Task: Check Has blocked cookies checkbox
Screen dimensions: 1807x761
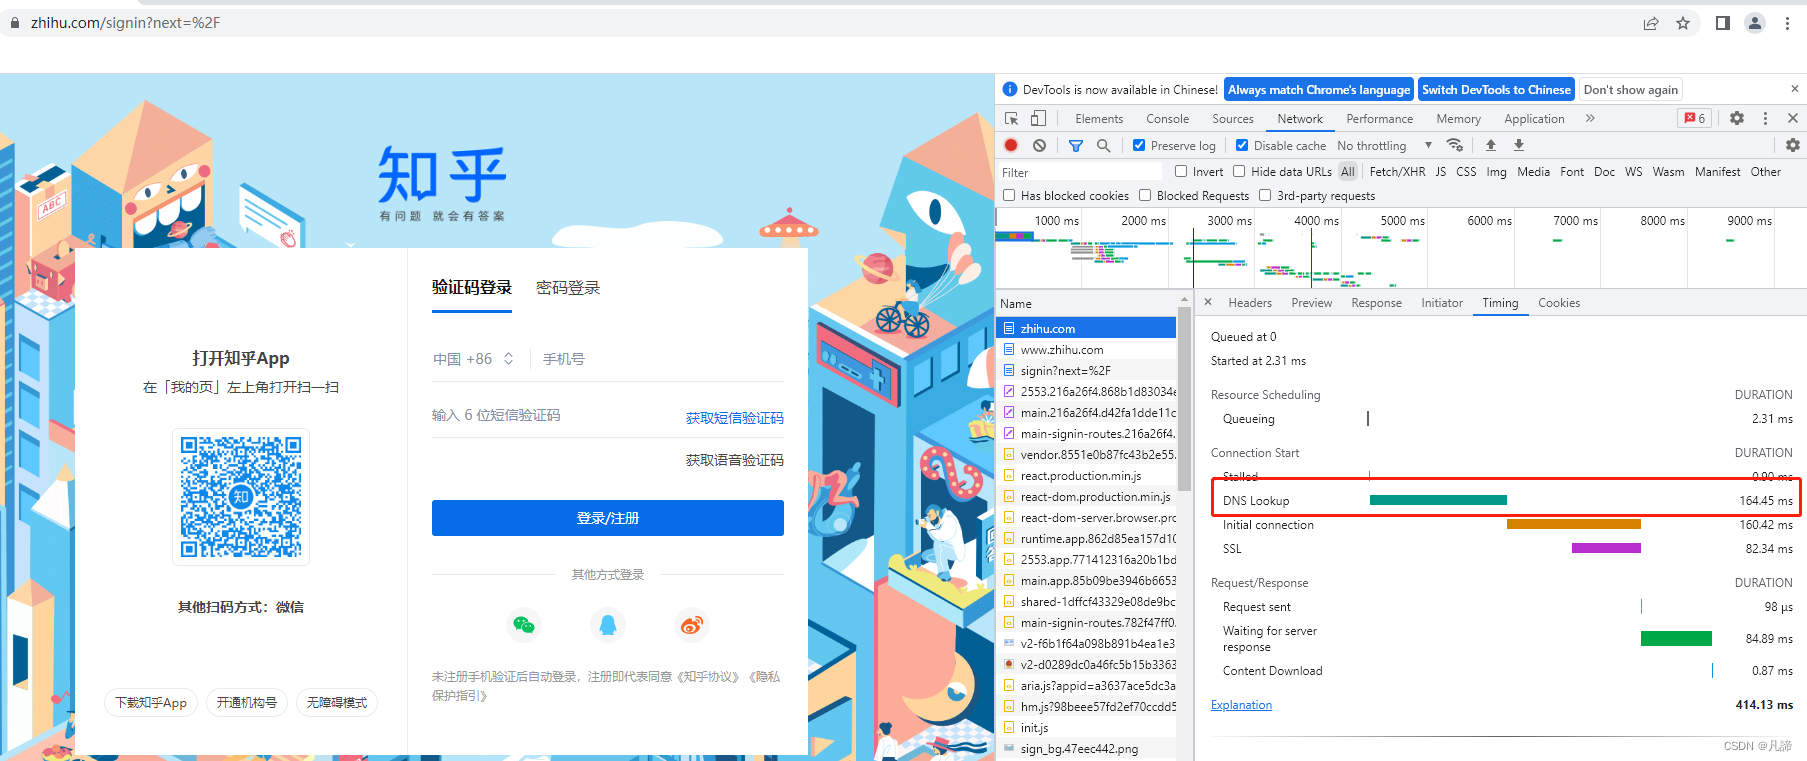Action: coord(1009,195)
